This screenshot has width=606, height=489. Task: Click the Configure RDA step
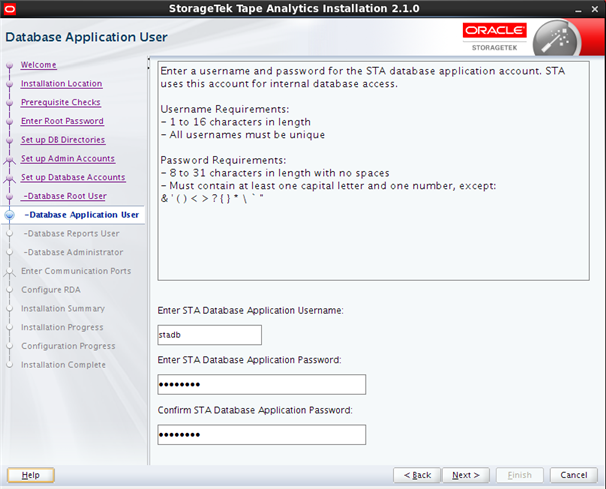[x=51, y=290]
